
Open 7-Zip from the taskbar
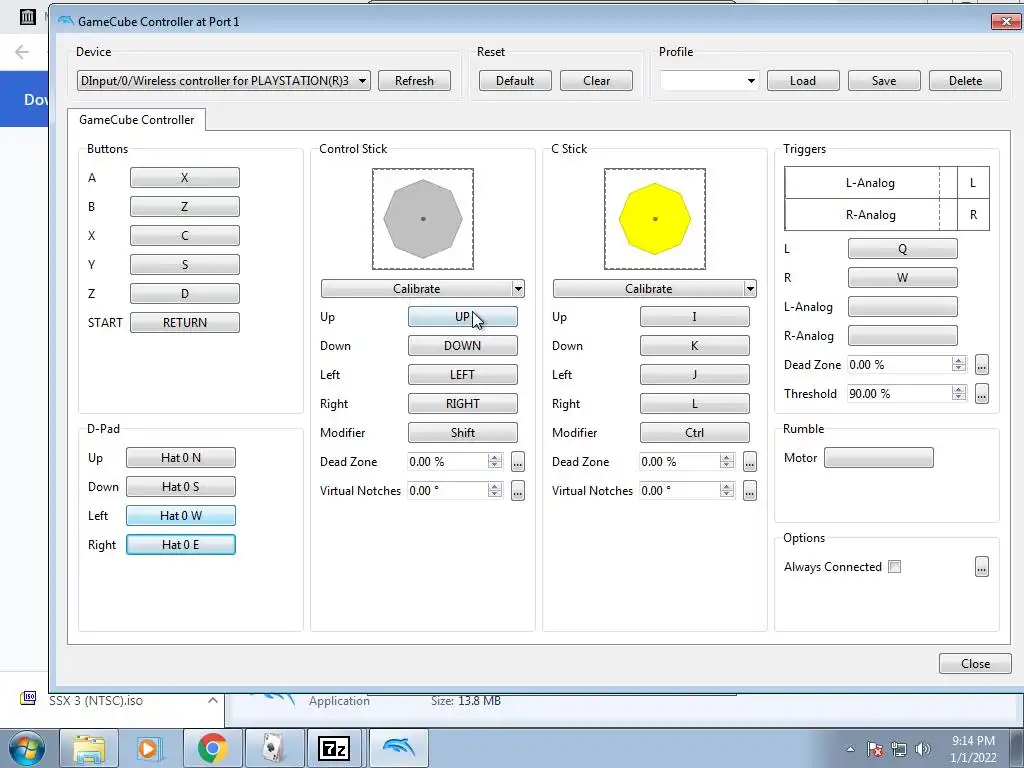[x=334, y=748]
